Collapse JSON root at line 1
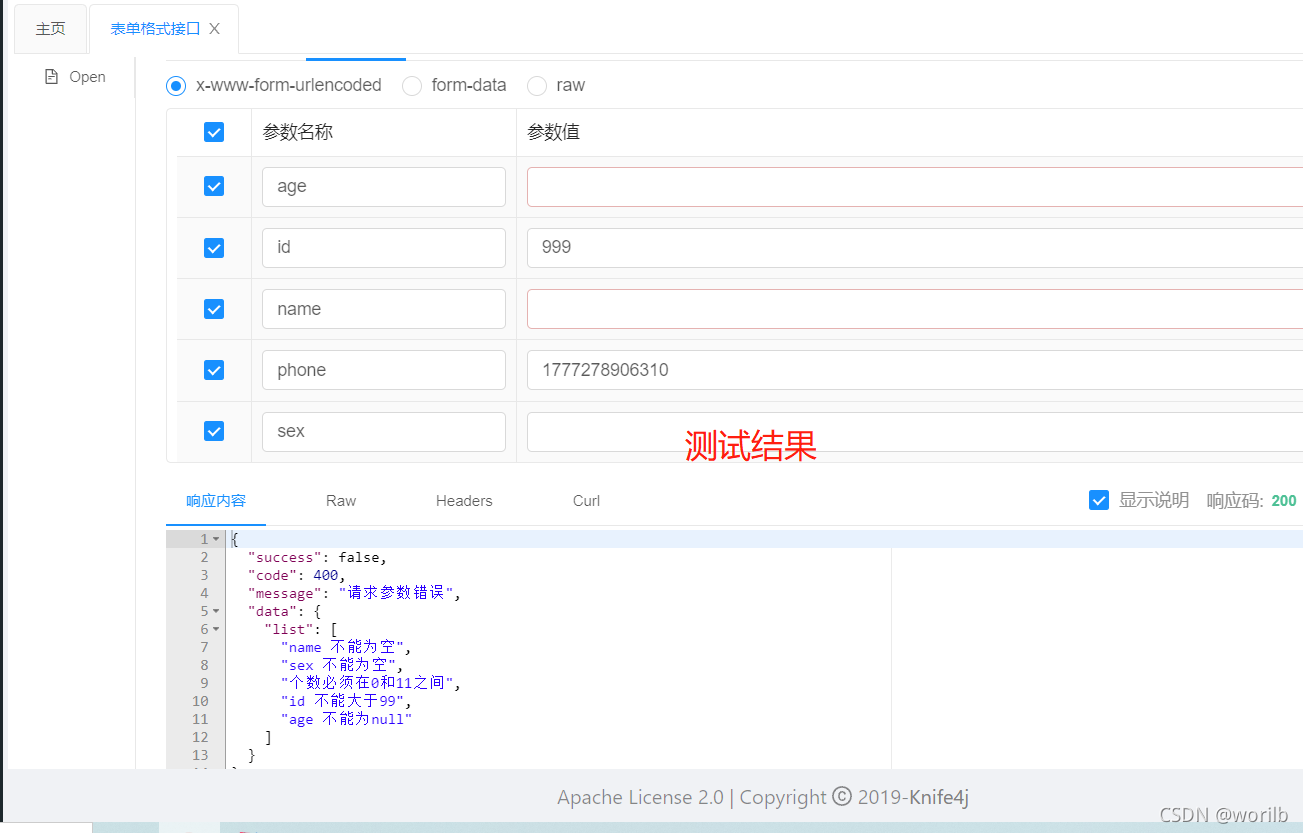This screenshot has width=1303, height=833. coord(216,539)
